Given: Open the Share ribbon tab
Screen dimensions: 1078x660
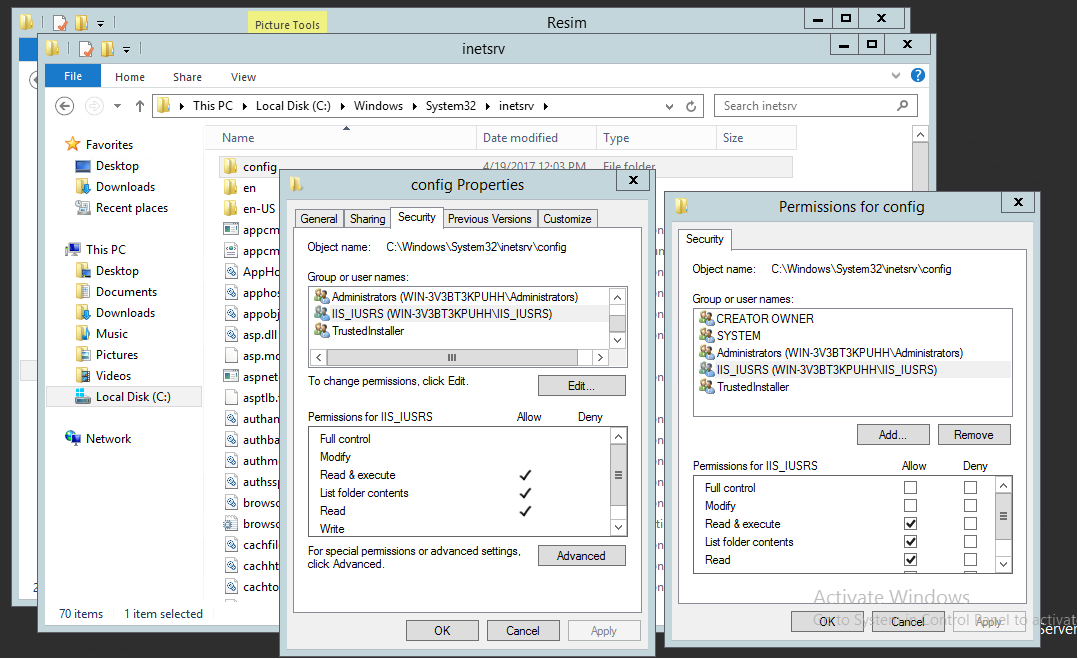Looking at the screenshot, I should (188, 77).
